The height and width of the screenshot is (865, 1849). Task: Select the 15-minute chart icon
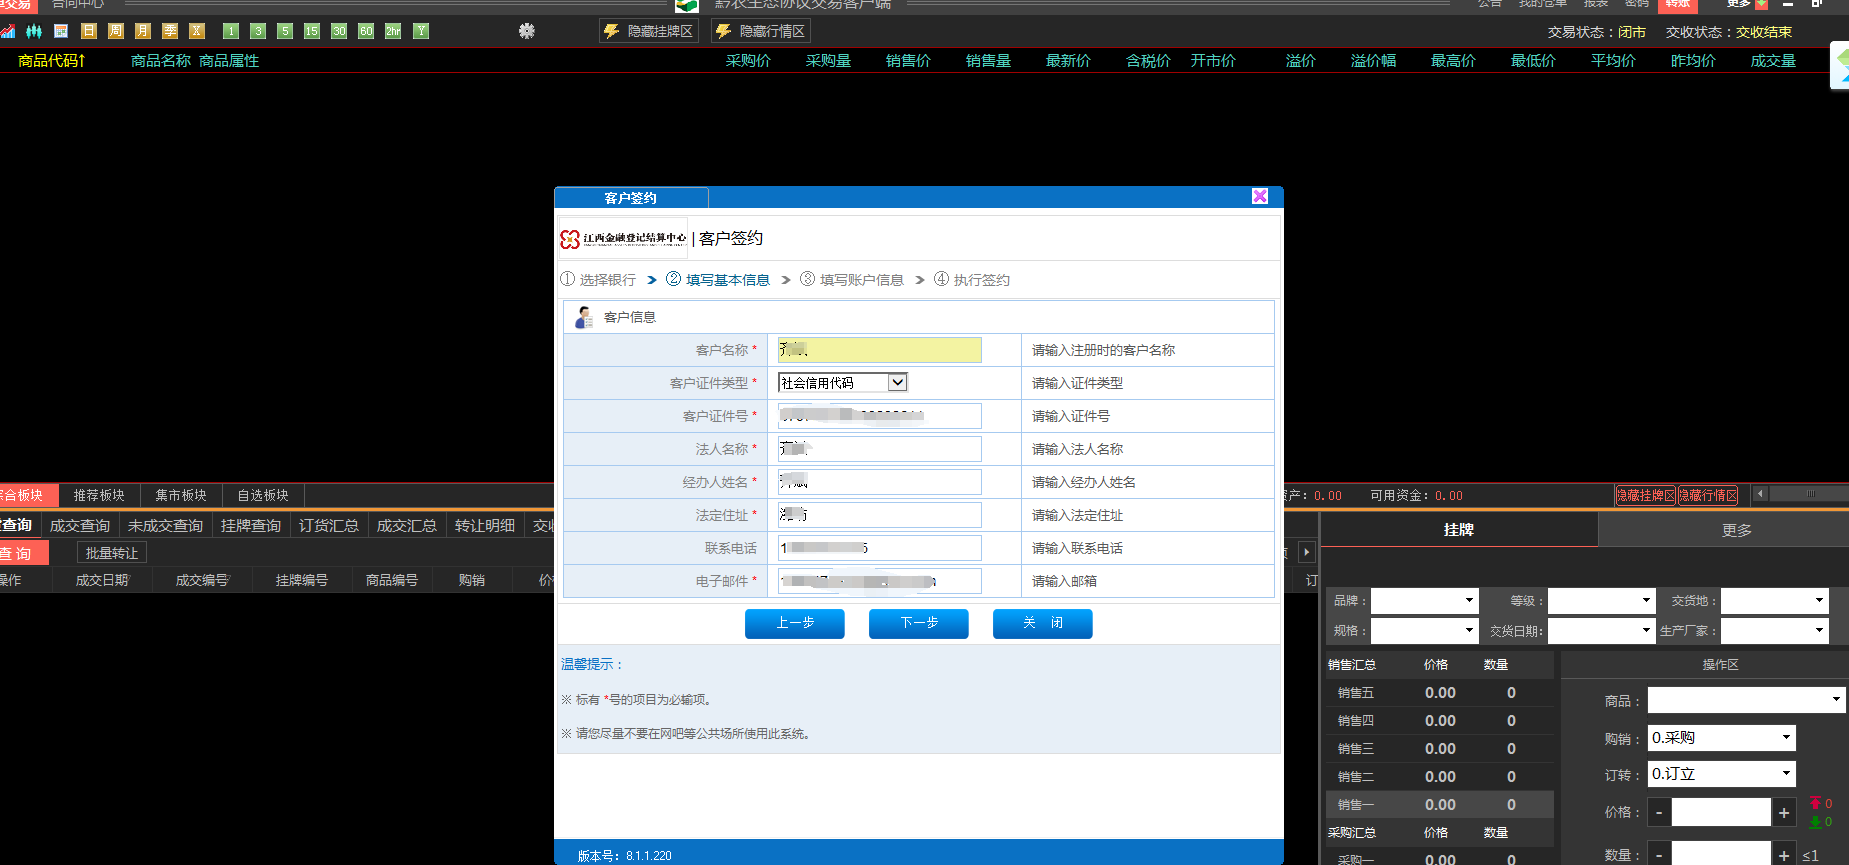(312, 31)
